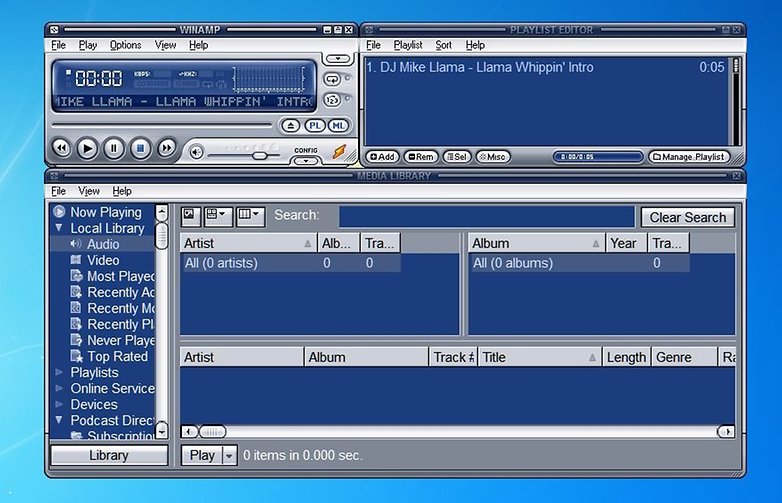Click the mute speaker icon
This screenshot has width=782, height=503.
[196, 153]
